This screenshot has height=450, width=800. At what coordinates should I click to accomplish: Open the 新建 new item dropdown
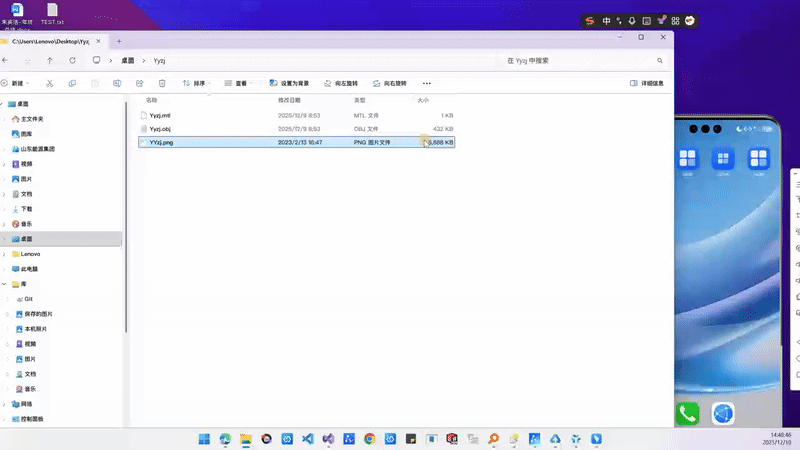coord(15,83)
